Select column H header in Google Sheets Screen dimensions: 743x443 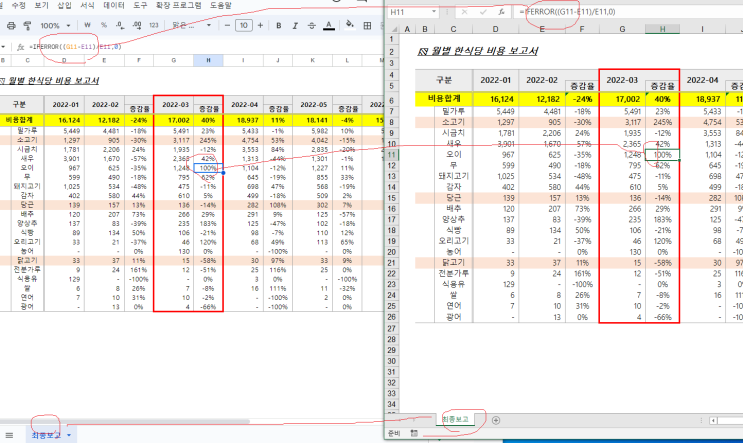[x=208, y=60]
